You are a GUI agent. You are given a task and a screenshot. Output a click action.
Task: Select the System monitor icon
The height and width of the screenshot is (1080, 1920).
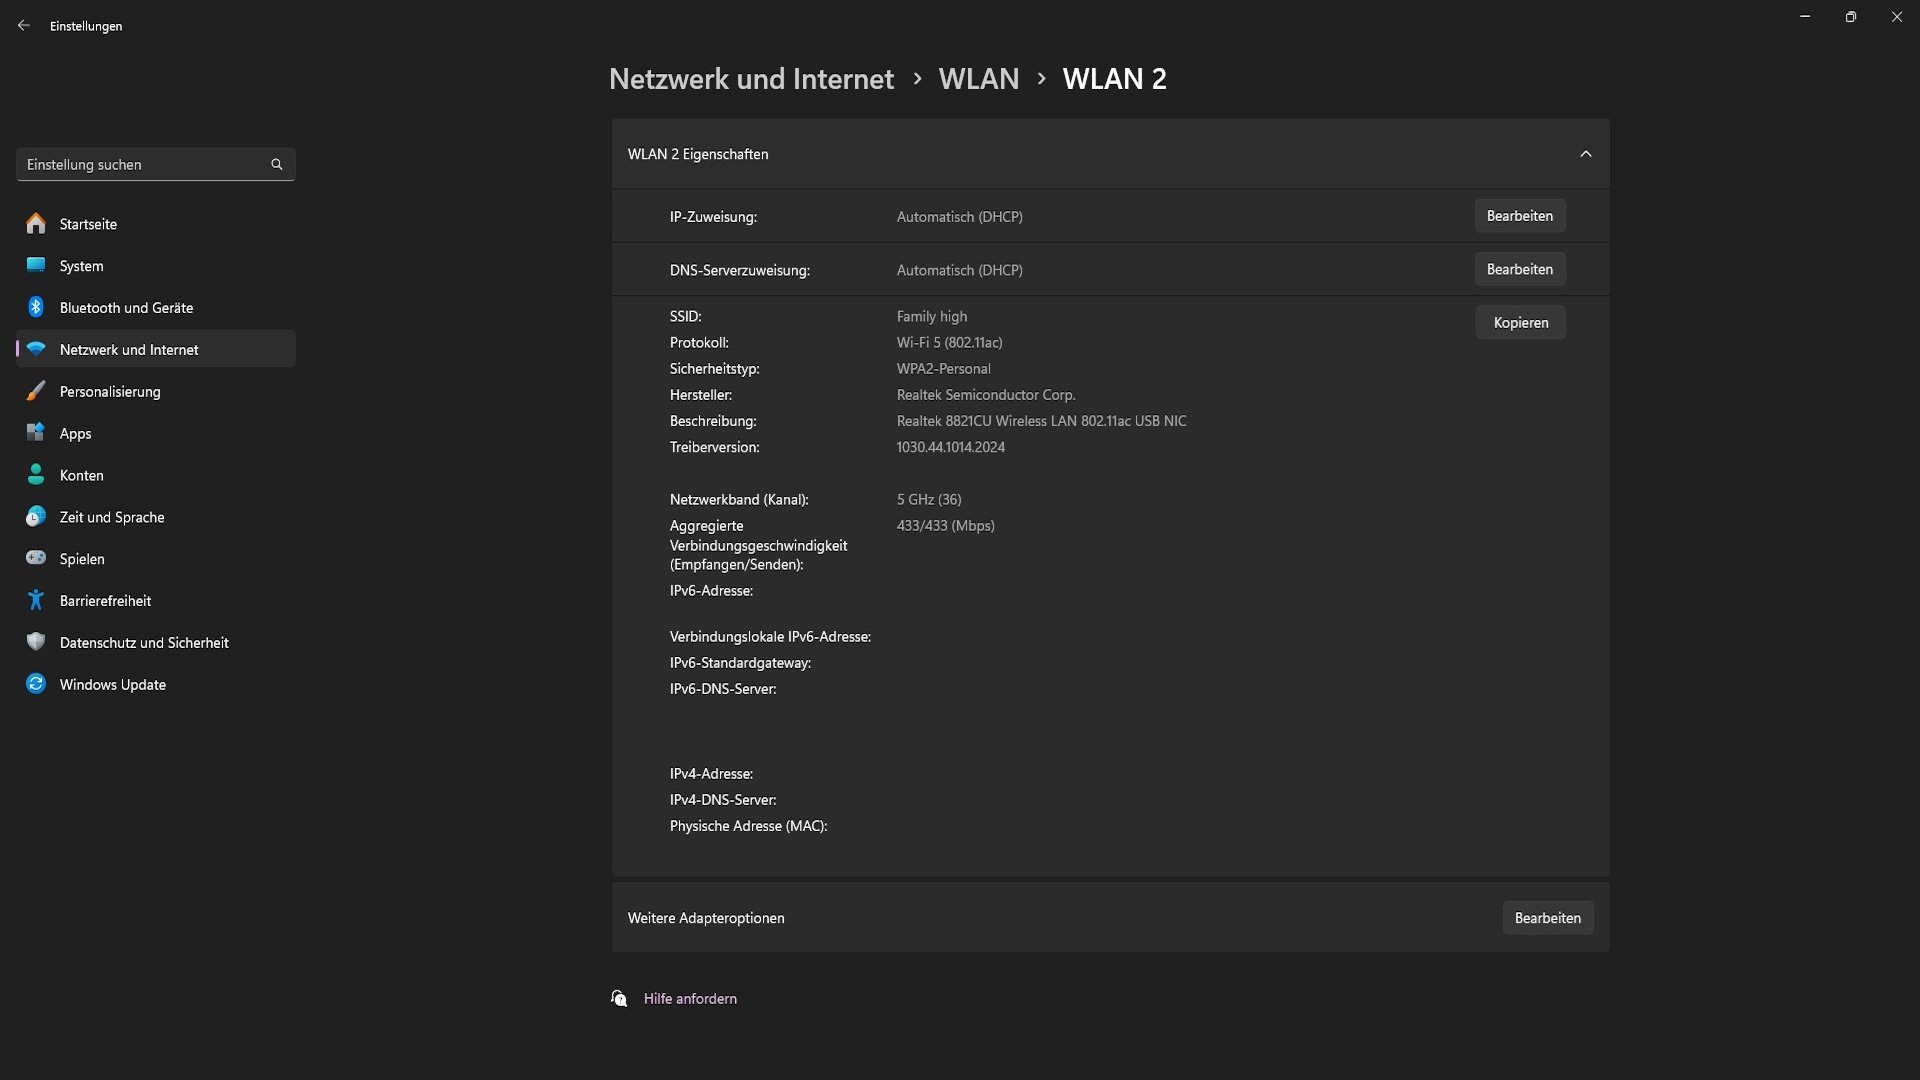click(36, 265)
